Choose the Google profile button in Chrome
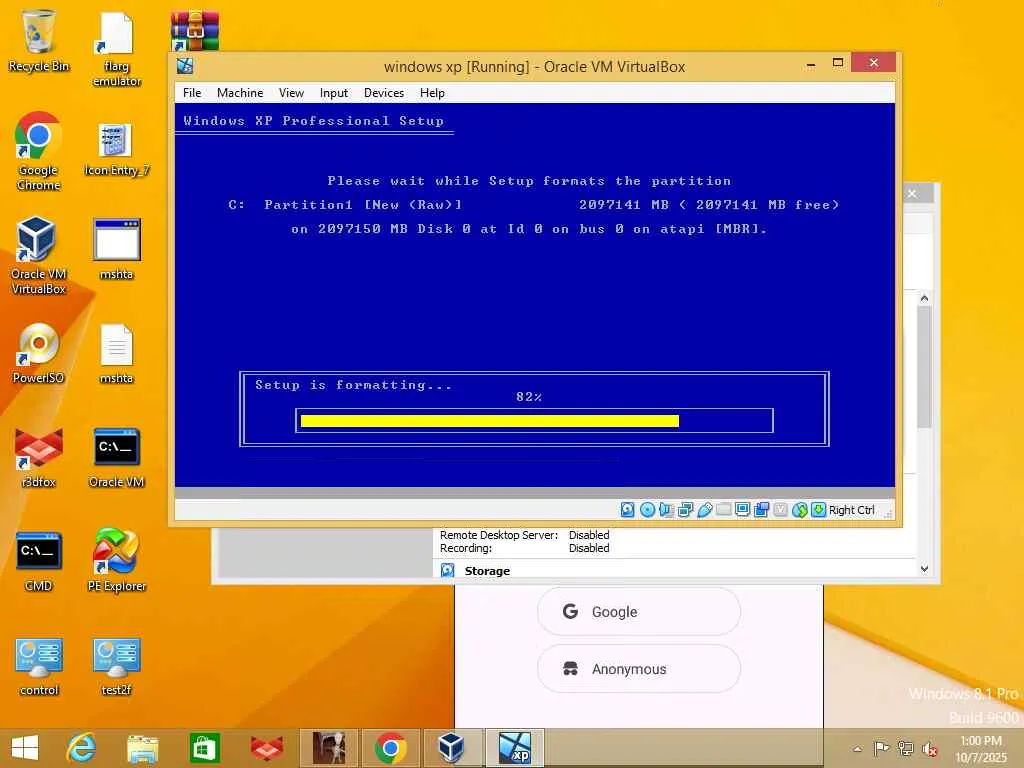Screen dimensions: 1024x768 point(639,612)
